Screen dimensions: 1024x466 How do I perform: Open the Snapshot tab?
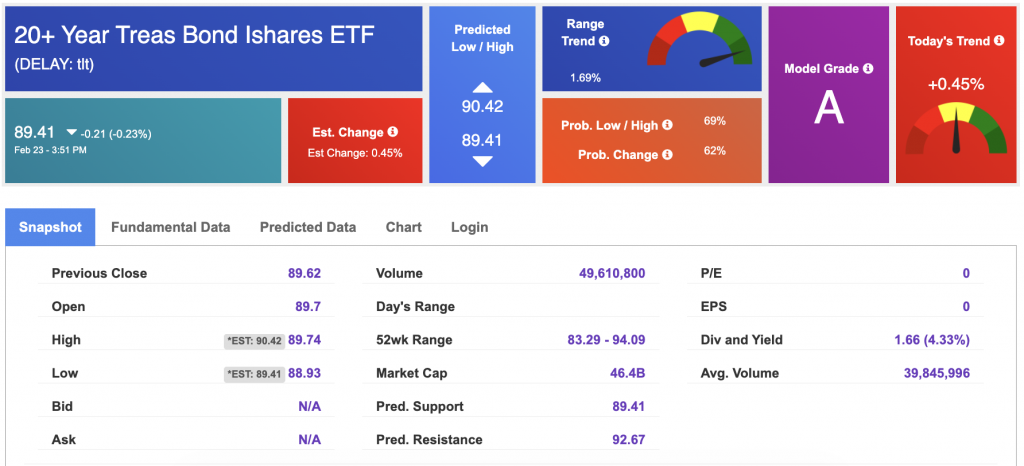(x=50, y=227)
